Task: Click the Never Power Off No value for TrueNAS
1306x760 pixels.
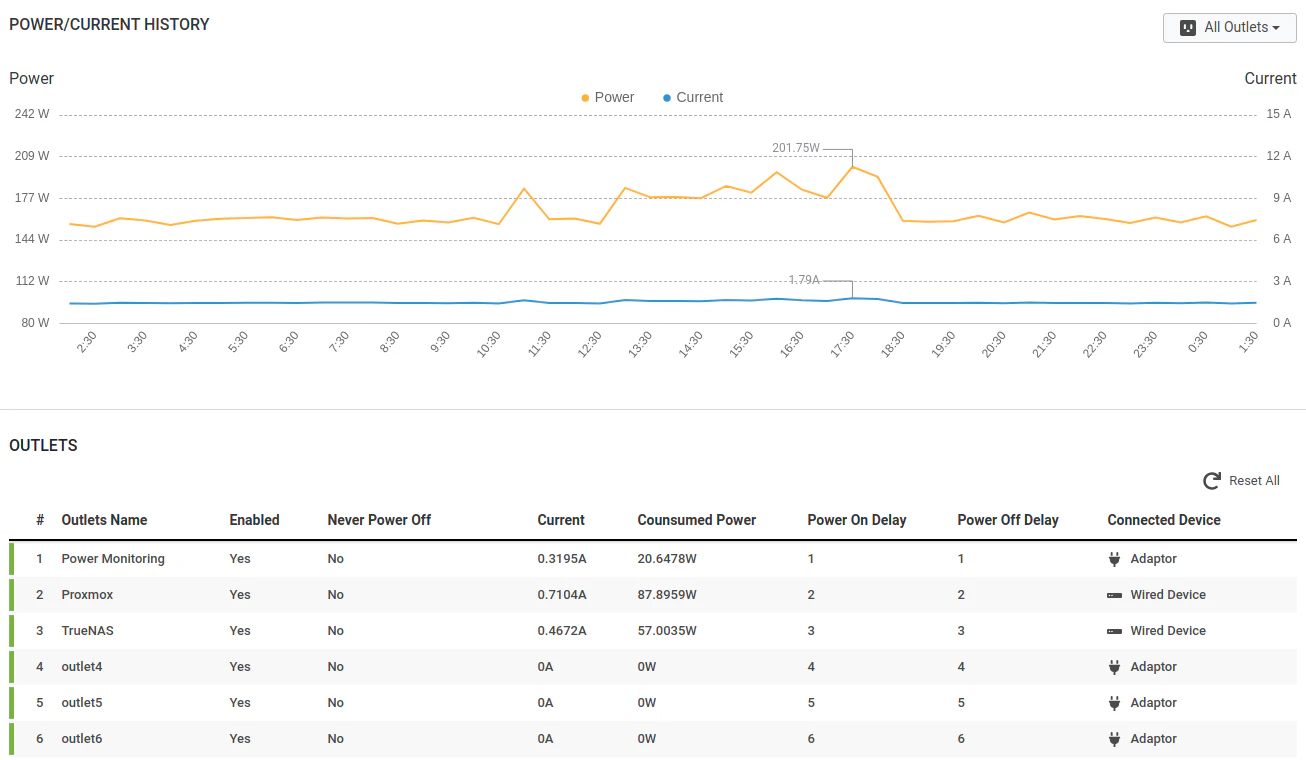Action: tap(335, 631)
